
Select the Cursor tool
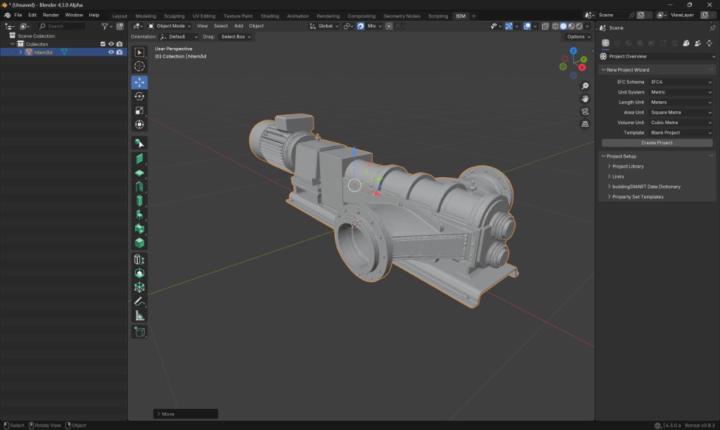pos(139,66)
